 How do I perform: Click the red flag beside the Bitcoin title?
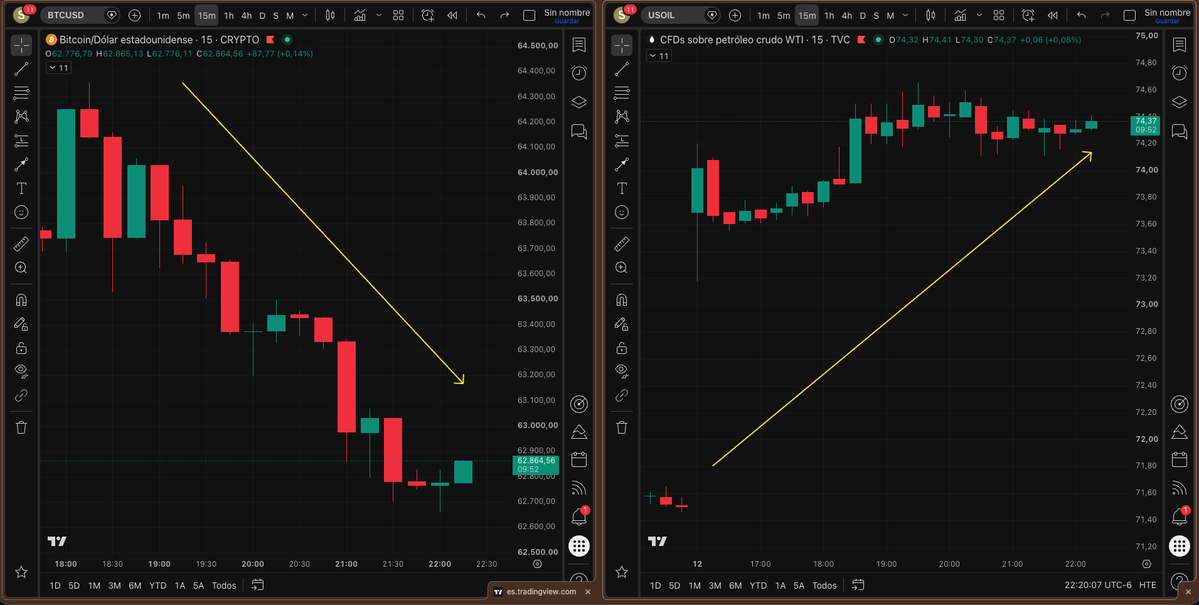point(270,40)
